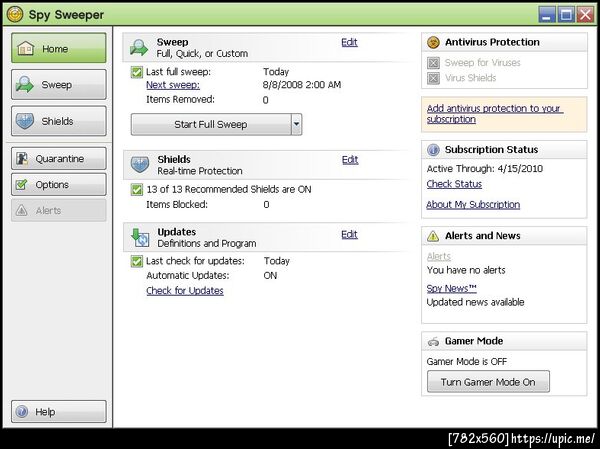
Task: Open the Spy News link
Action: point(452,288)
